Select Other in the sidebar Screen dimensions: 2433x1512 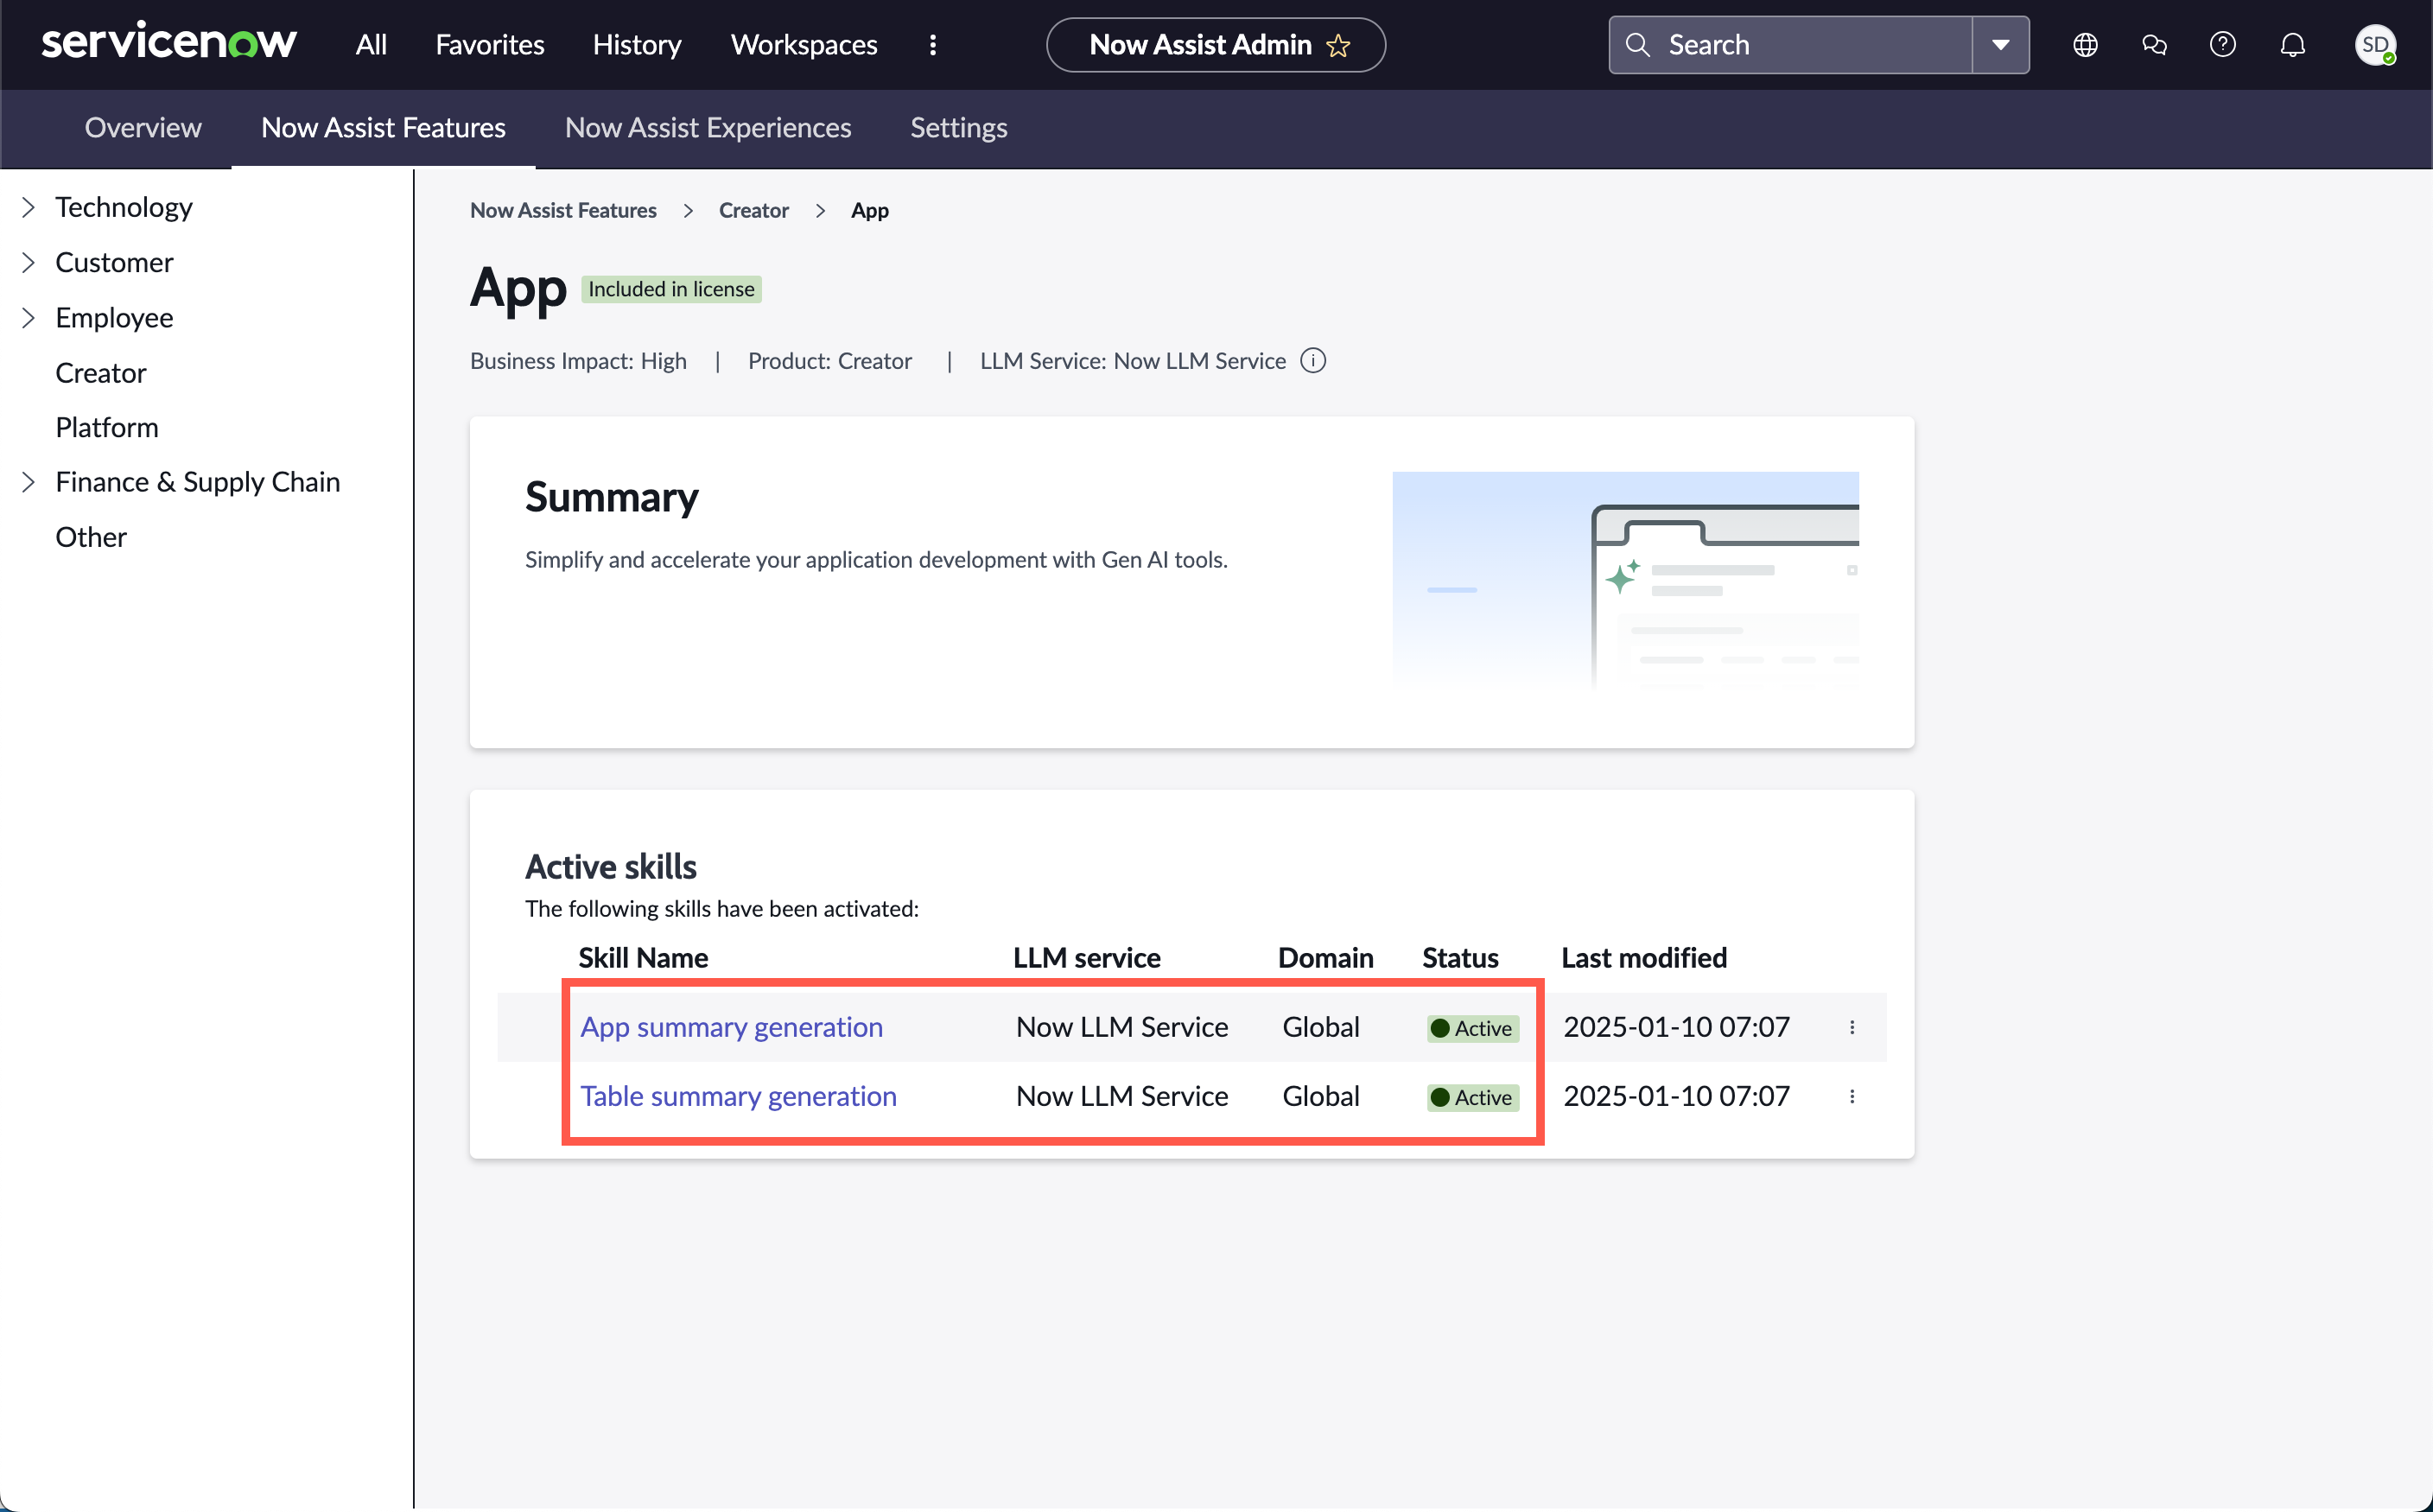91,537
